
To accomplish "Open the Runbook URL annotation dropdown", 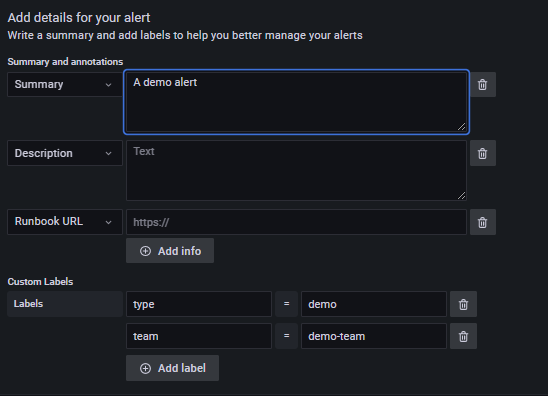I will pyautogui.click(x=65, y=222).
